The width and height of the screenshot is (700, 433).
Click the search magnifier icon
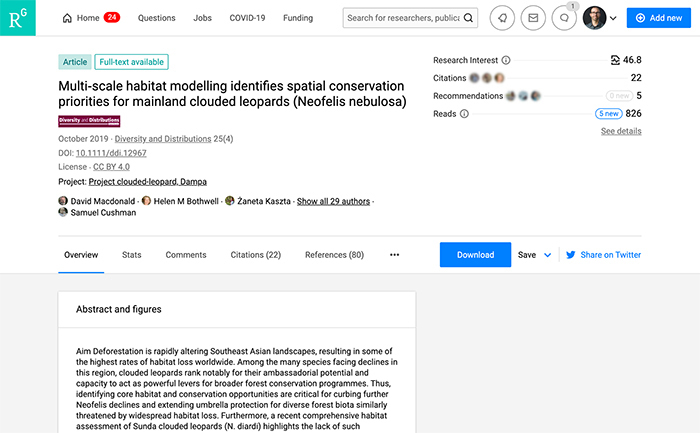(469, 18)
